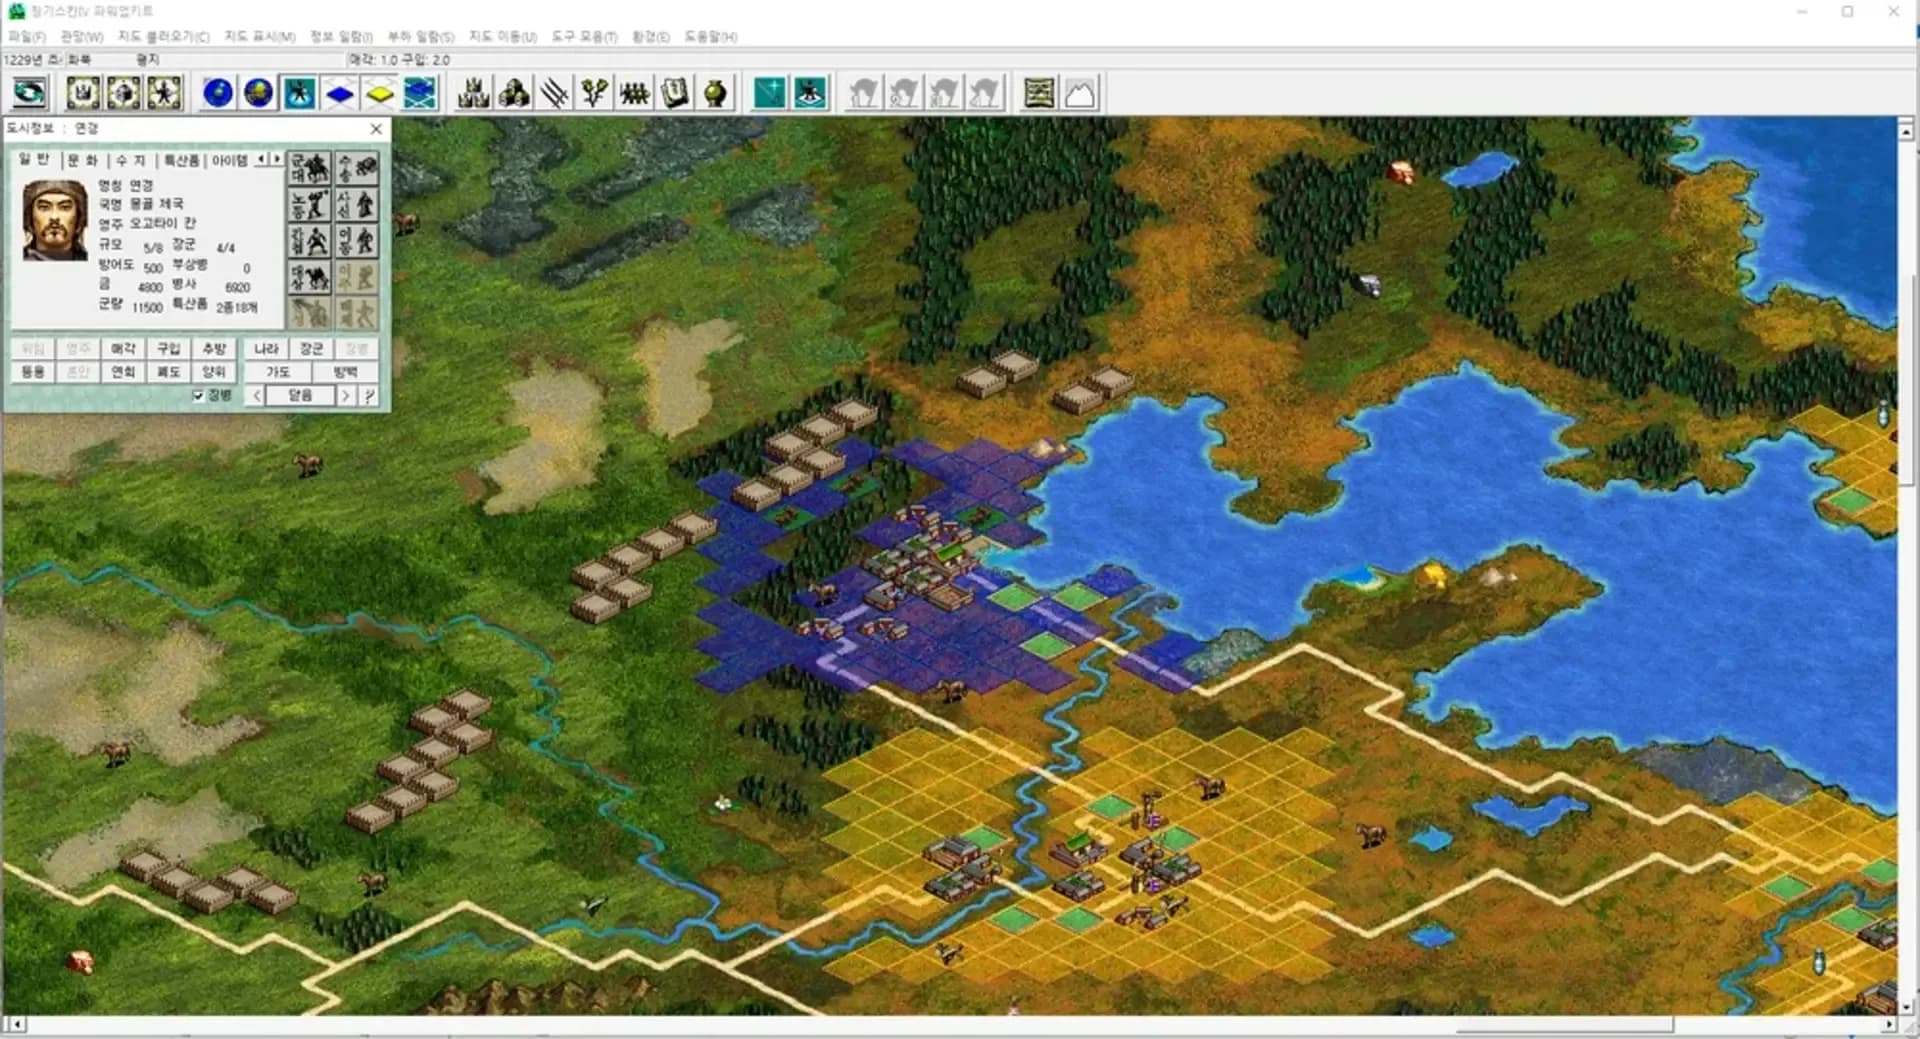Click the book scroll toolbar icon
Screen dimensions: 1920x1039
tap(675, 94)
